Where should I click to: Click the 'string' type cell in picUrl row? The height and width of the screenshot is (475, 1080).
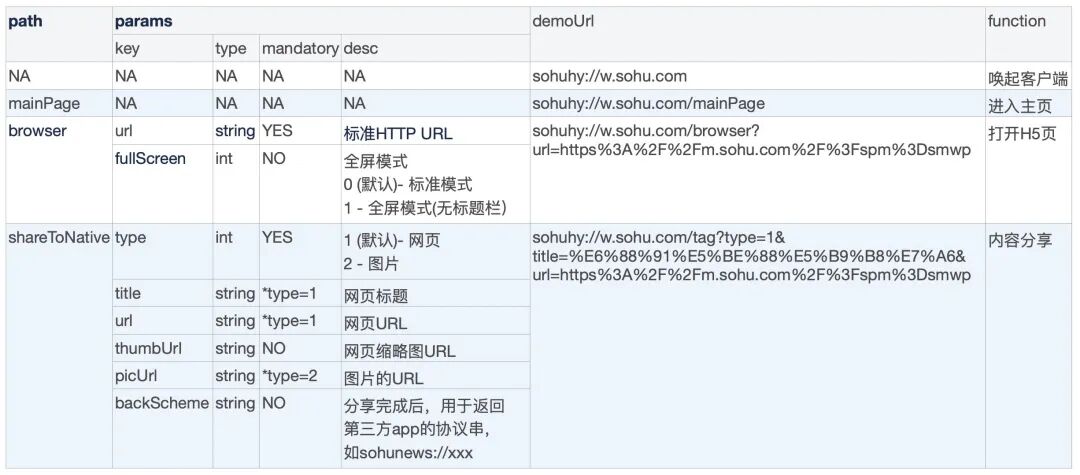pyautogui.click(x=235, y=377)
